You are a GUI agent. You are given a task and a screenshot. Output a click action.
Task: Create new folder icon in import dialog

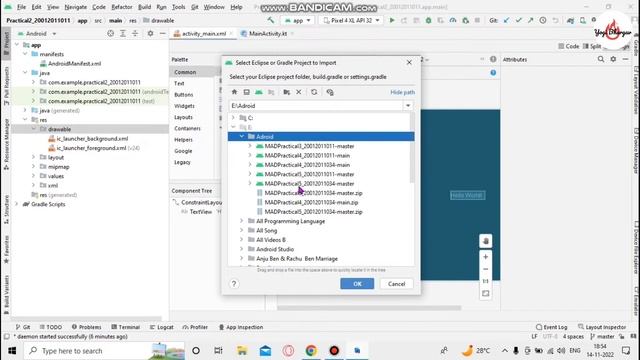click(x=287, y=92)
